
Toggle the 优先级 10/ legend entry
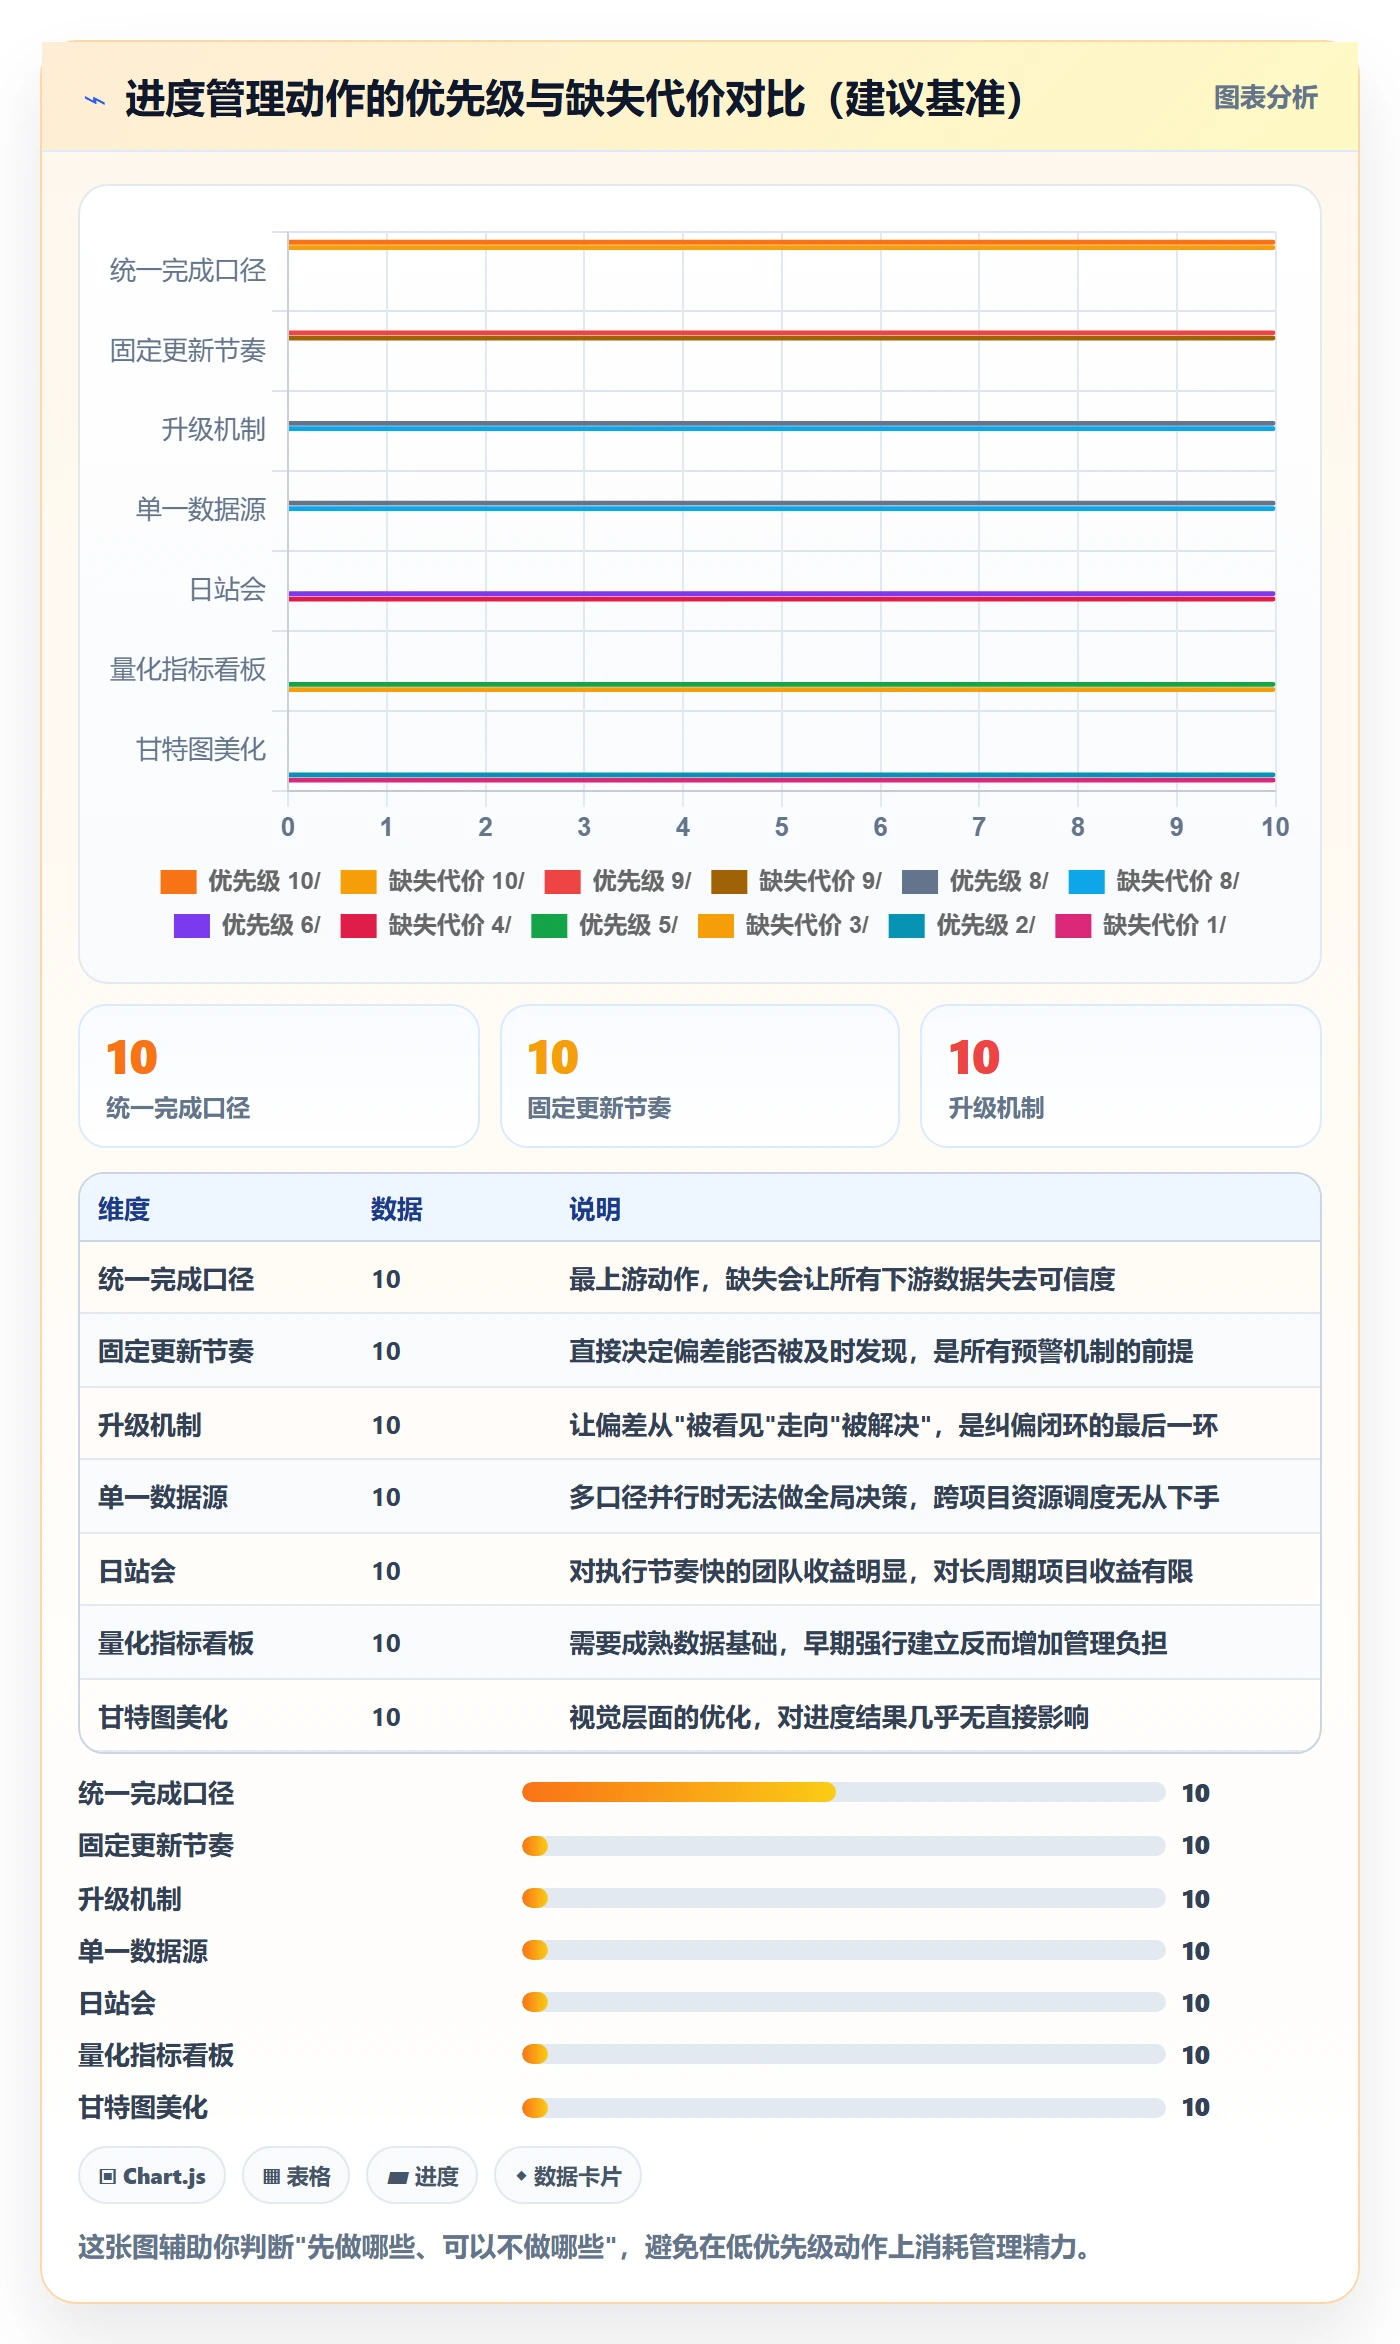[240, 881]
